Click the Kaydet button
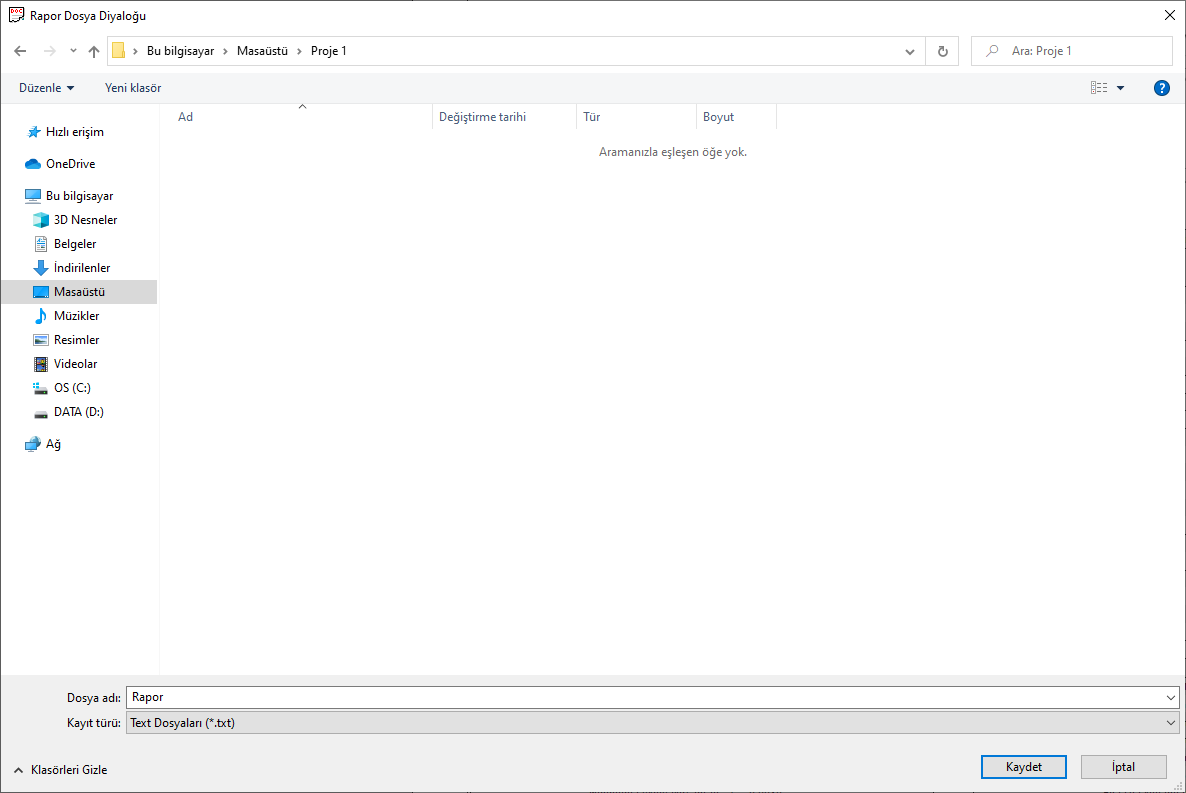Screen dimensions: 1186x793 [1023, 767]
